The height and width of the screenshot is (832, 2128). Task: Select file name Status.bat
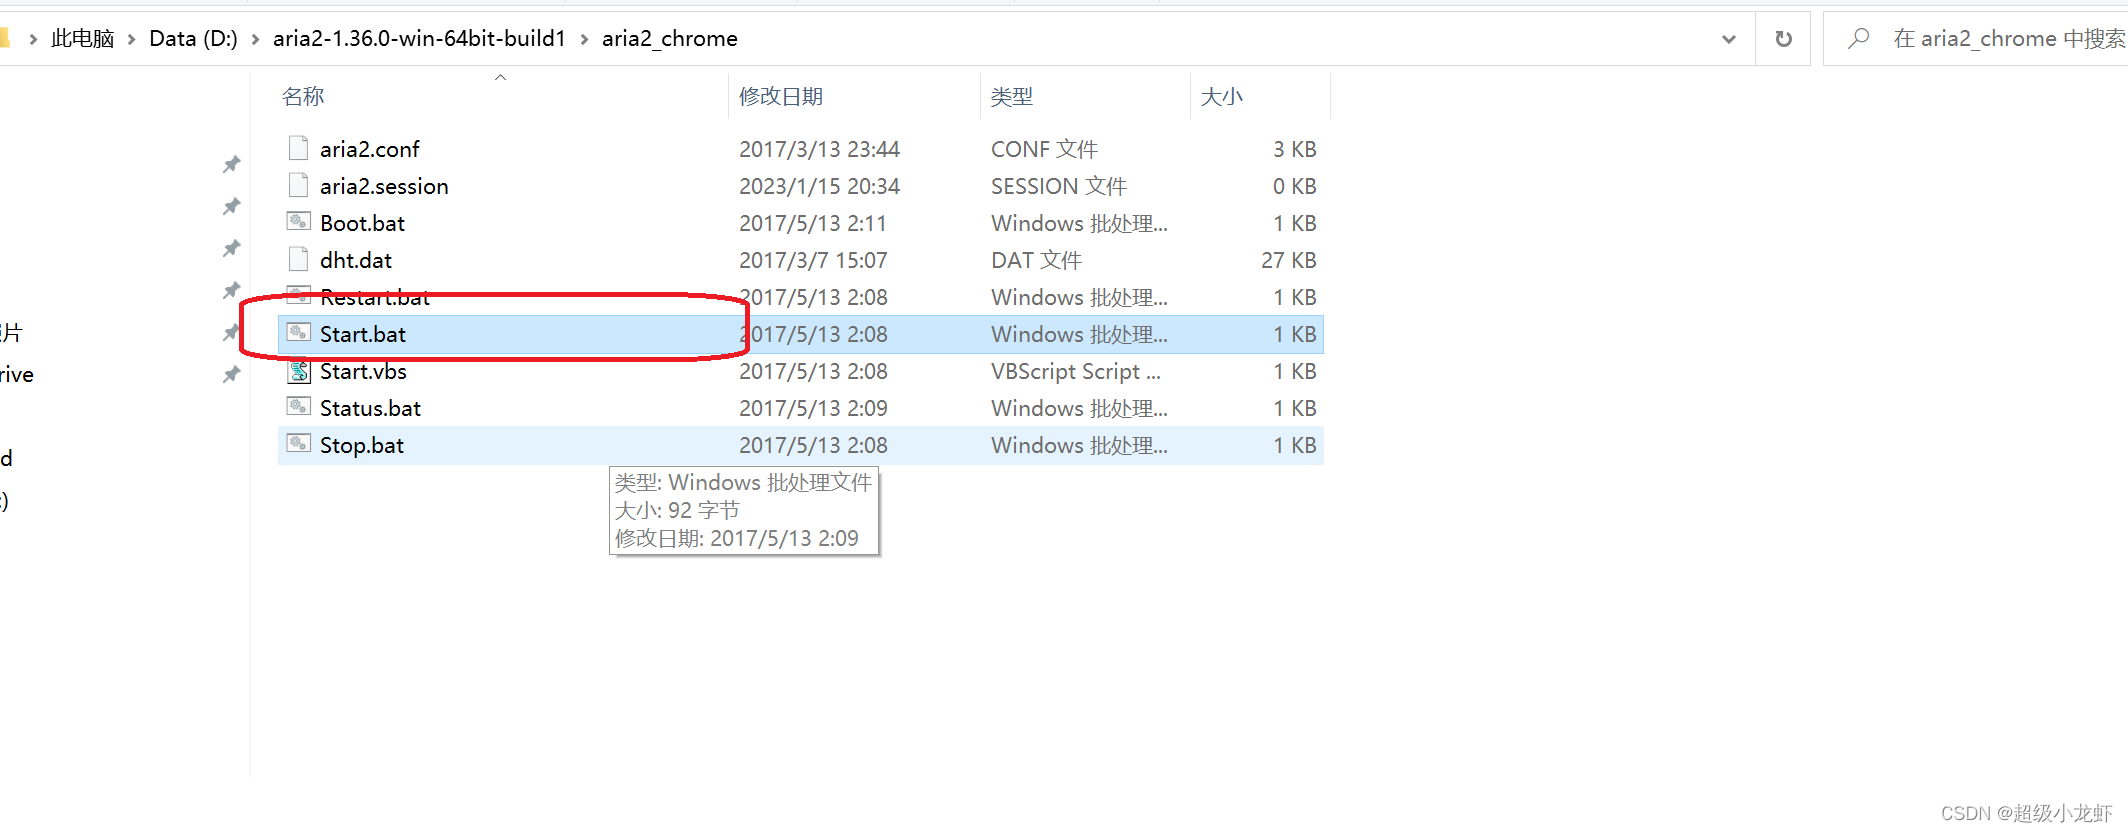pyautogui.click(x=370, y=408)
